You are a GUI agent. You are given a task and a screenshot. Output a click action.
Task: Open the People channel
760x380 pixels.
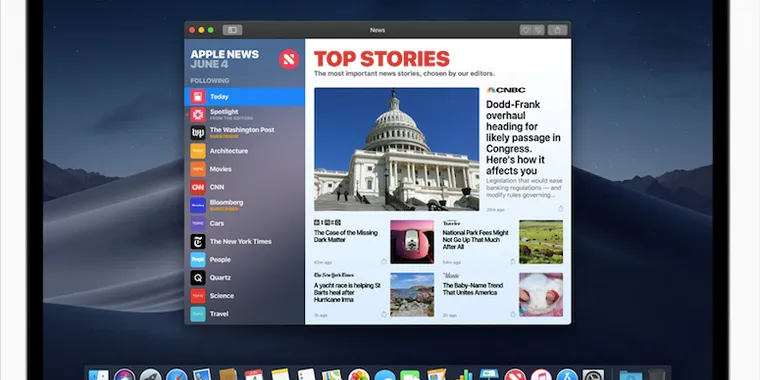[244, 259]
